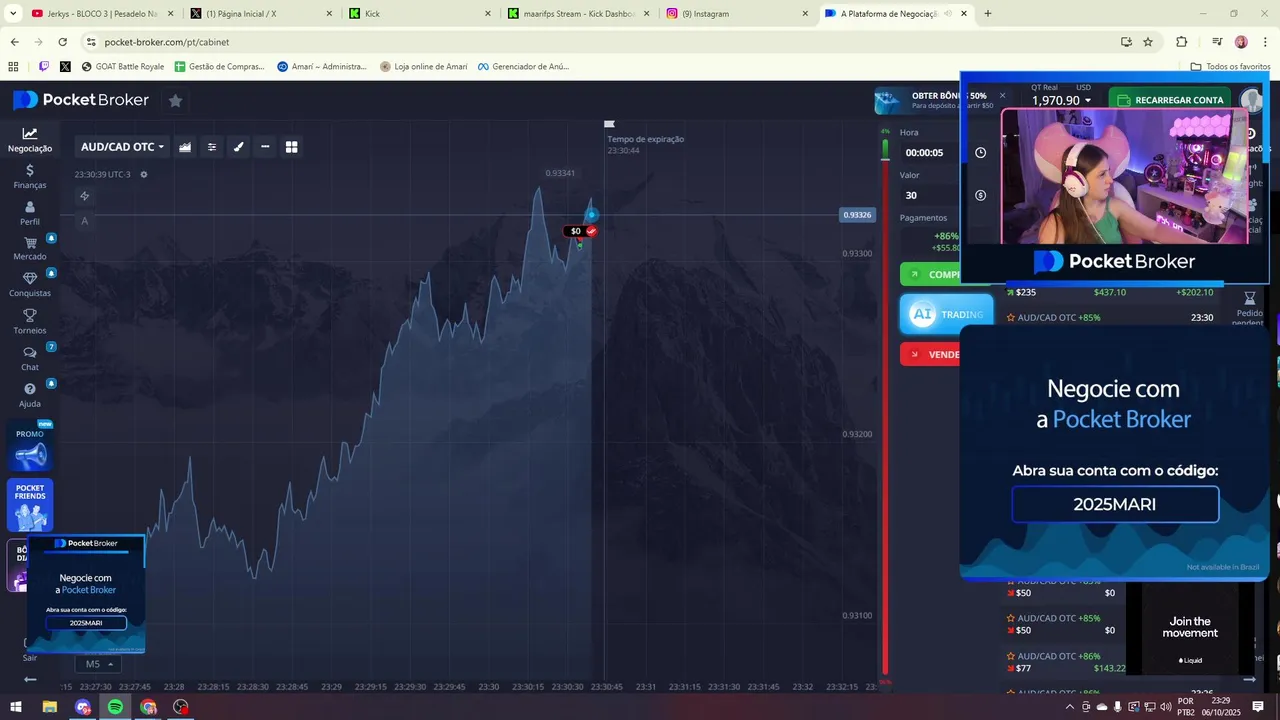Click RECARREGAR CONTA top-up button
The height and width of the screenshot is (720, 1280).
pyautogui.click(x=1169, y=100)
